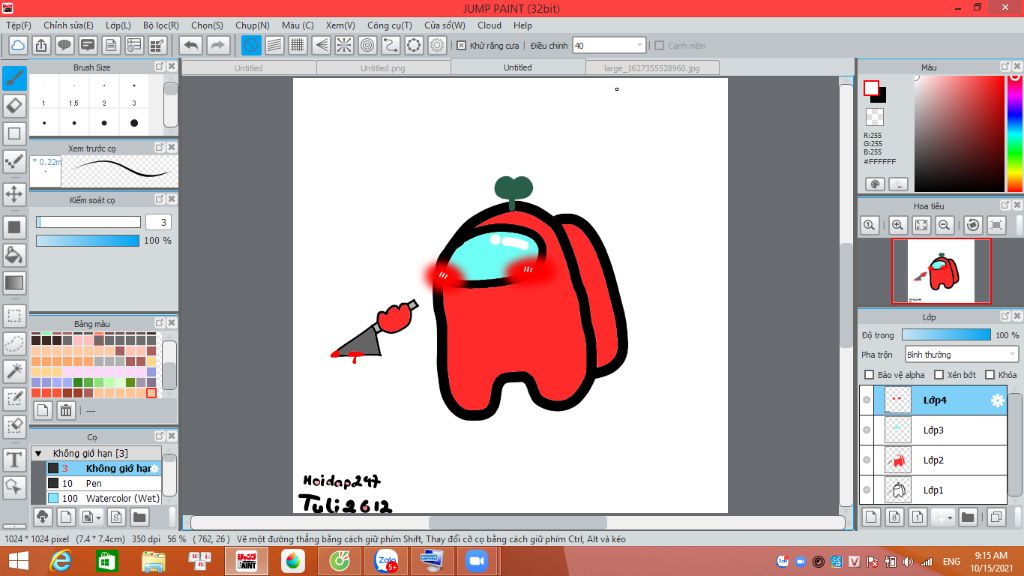Click the Độ trong opacity slider

click(946, 334)
